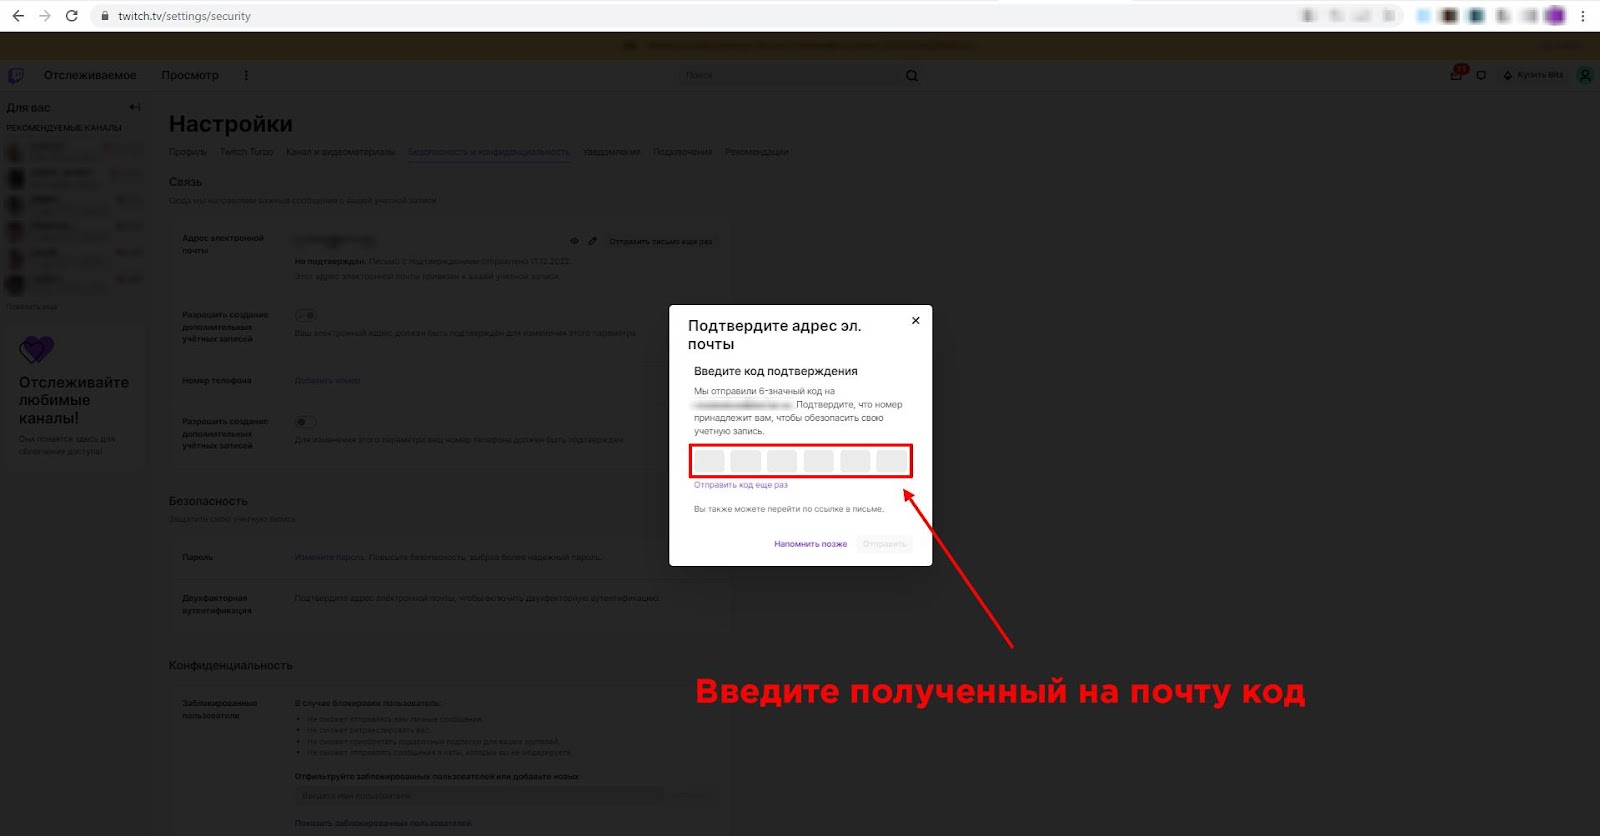Open the notifications inbox icon
The width and height of the screenshot is (1600, 836).
click(x=1457, y=75)
